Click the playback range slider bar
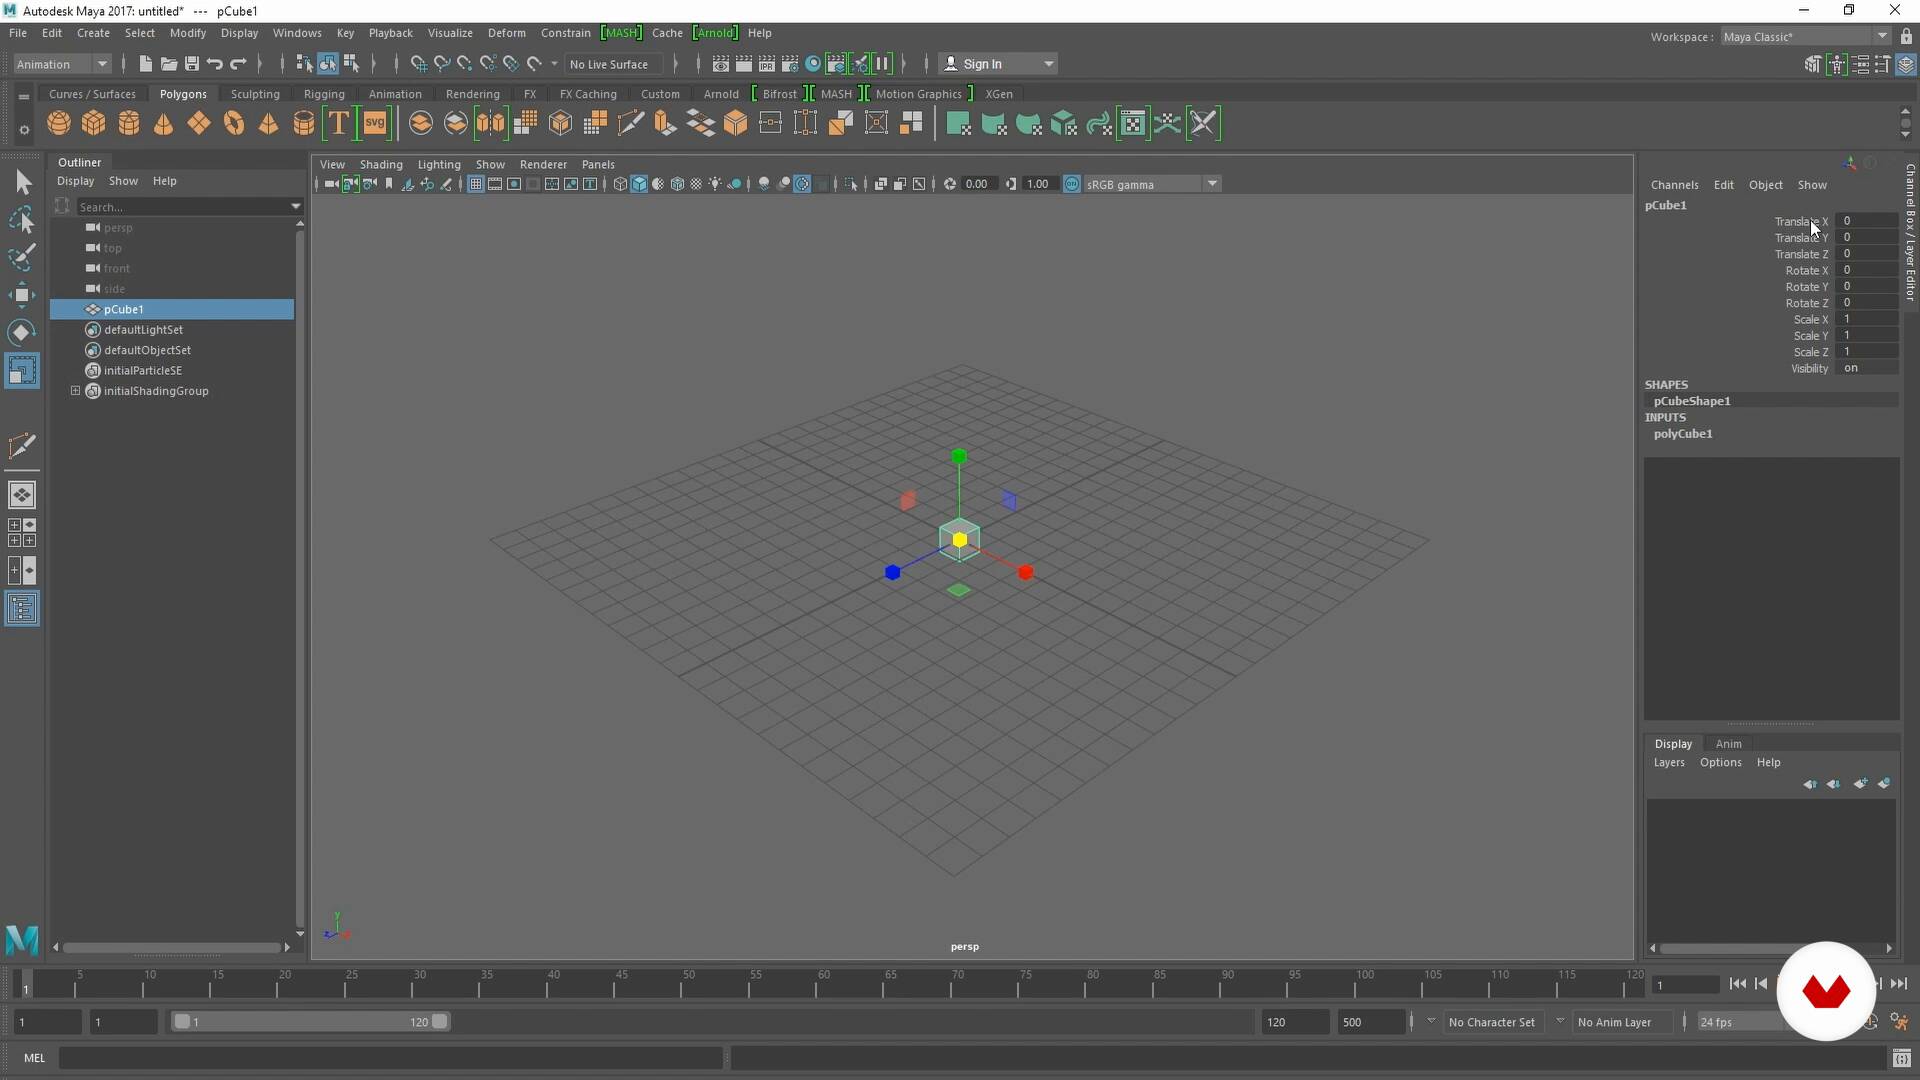 coord(311,1022)
